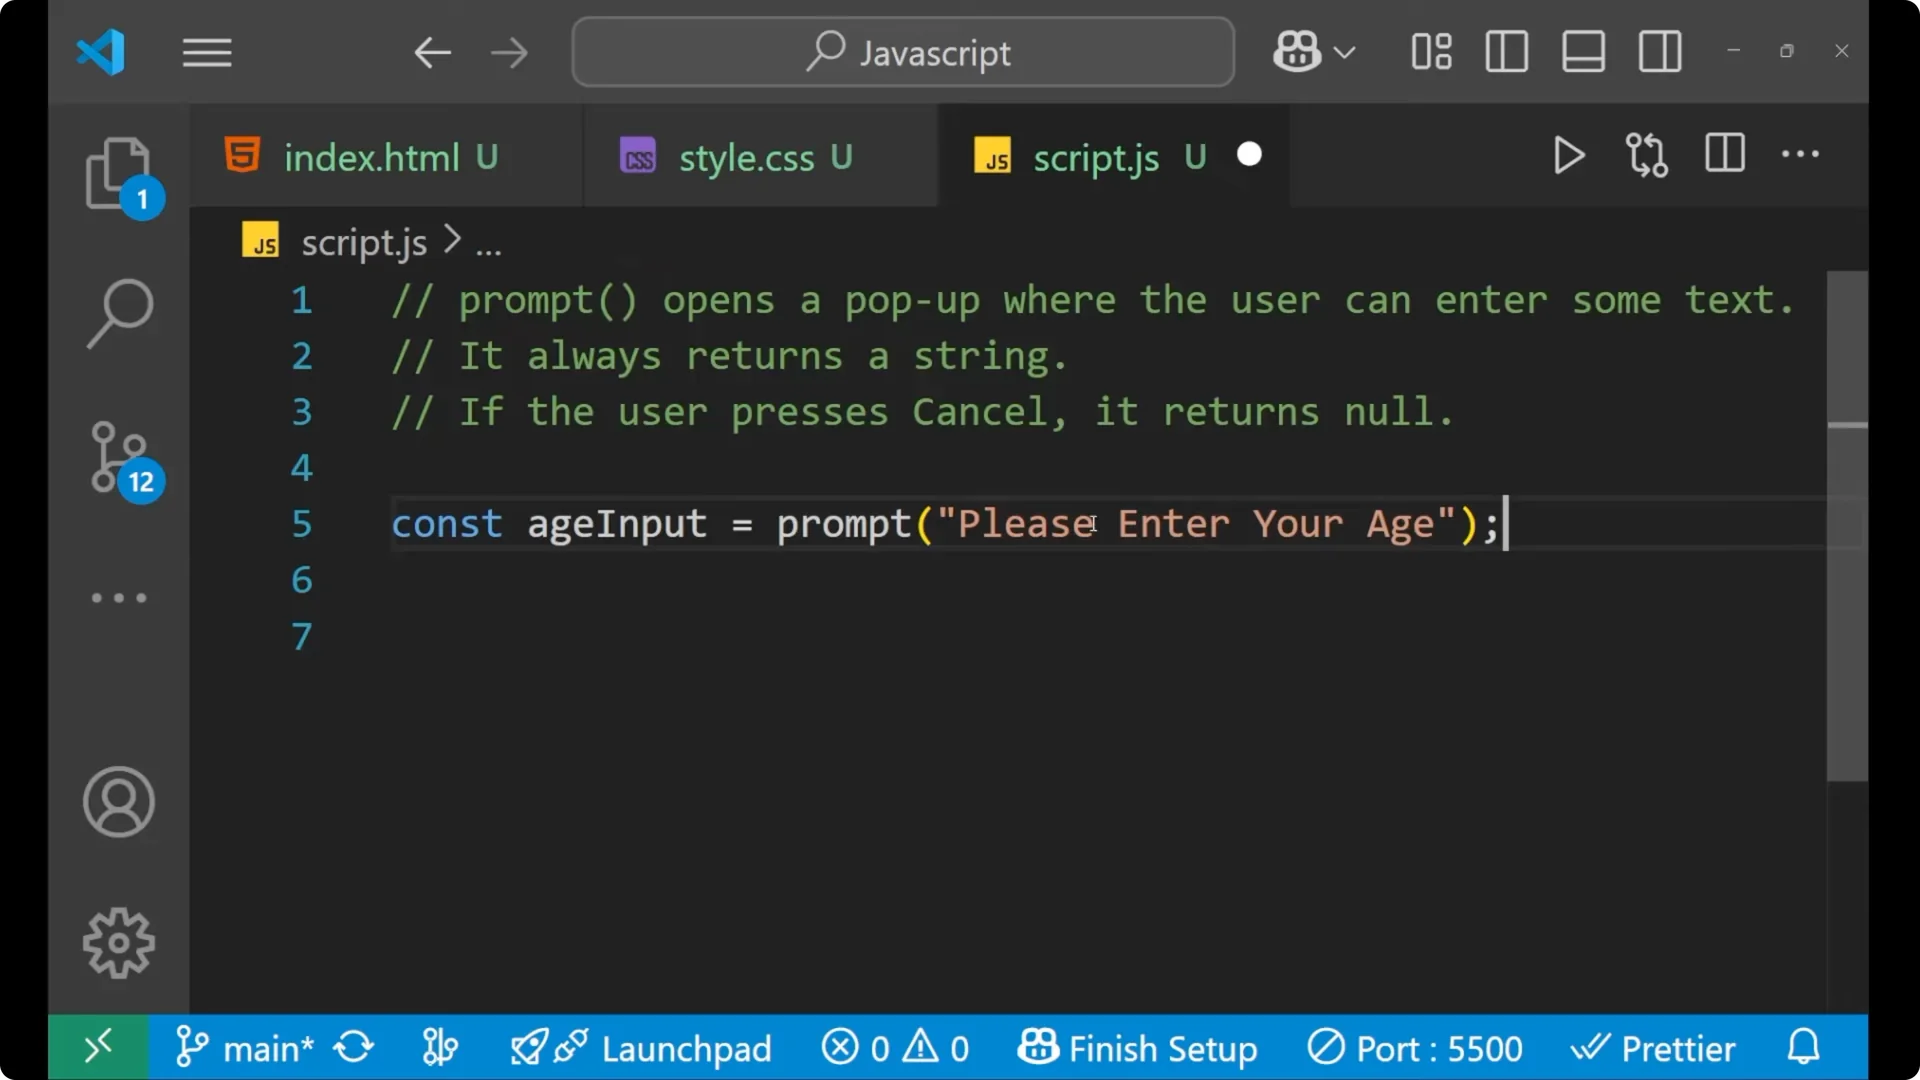Open a Remote Window via status bar icon

(98, 1047)
